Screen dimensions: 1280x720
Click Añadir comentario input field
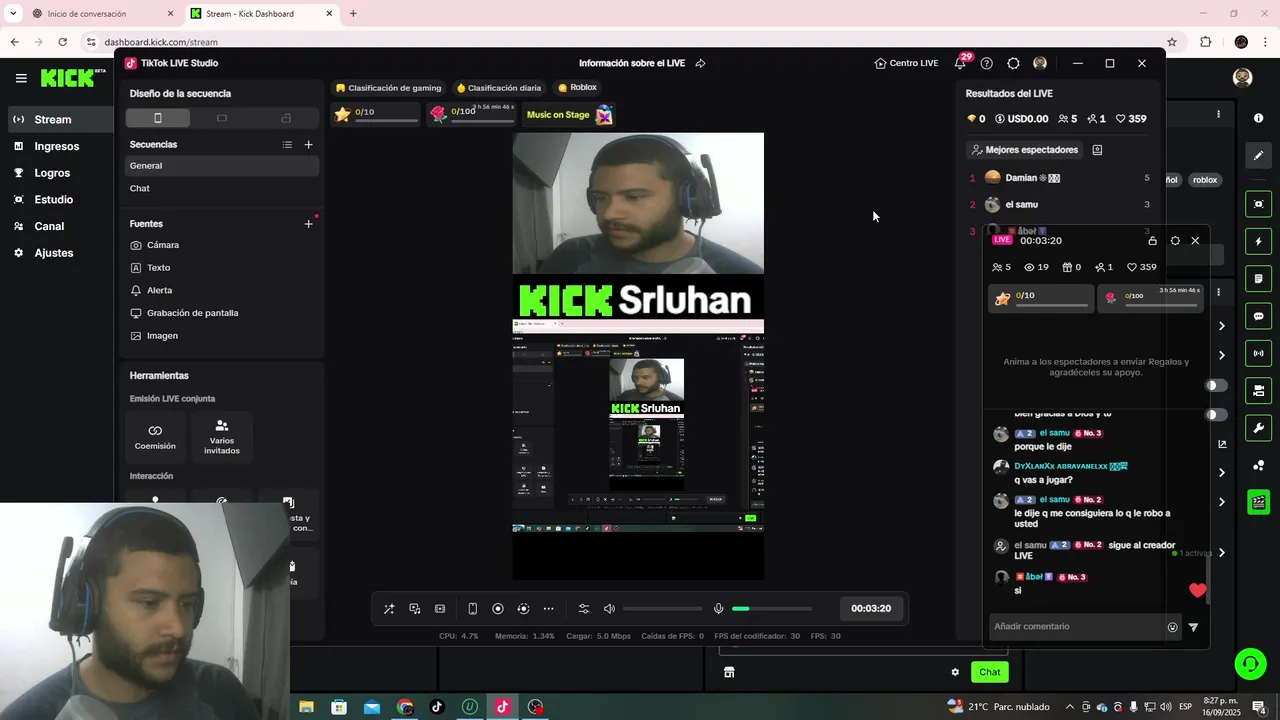(x=1076, y=627)
